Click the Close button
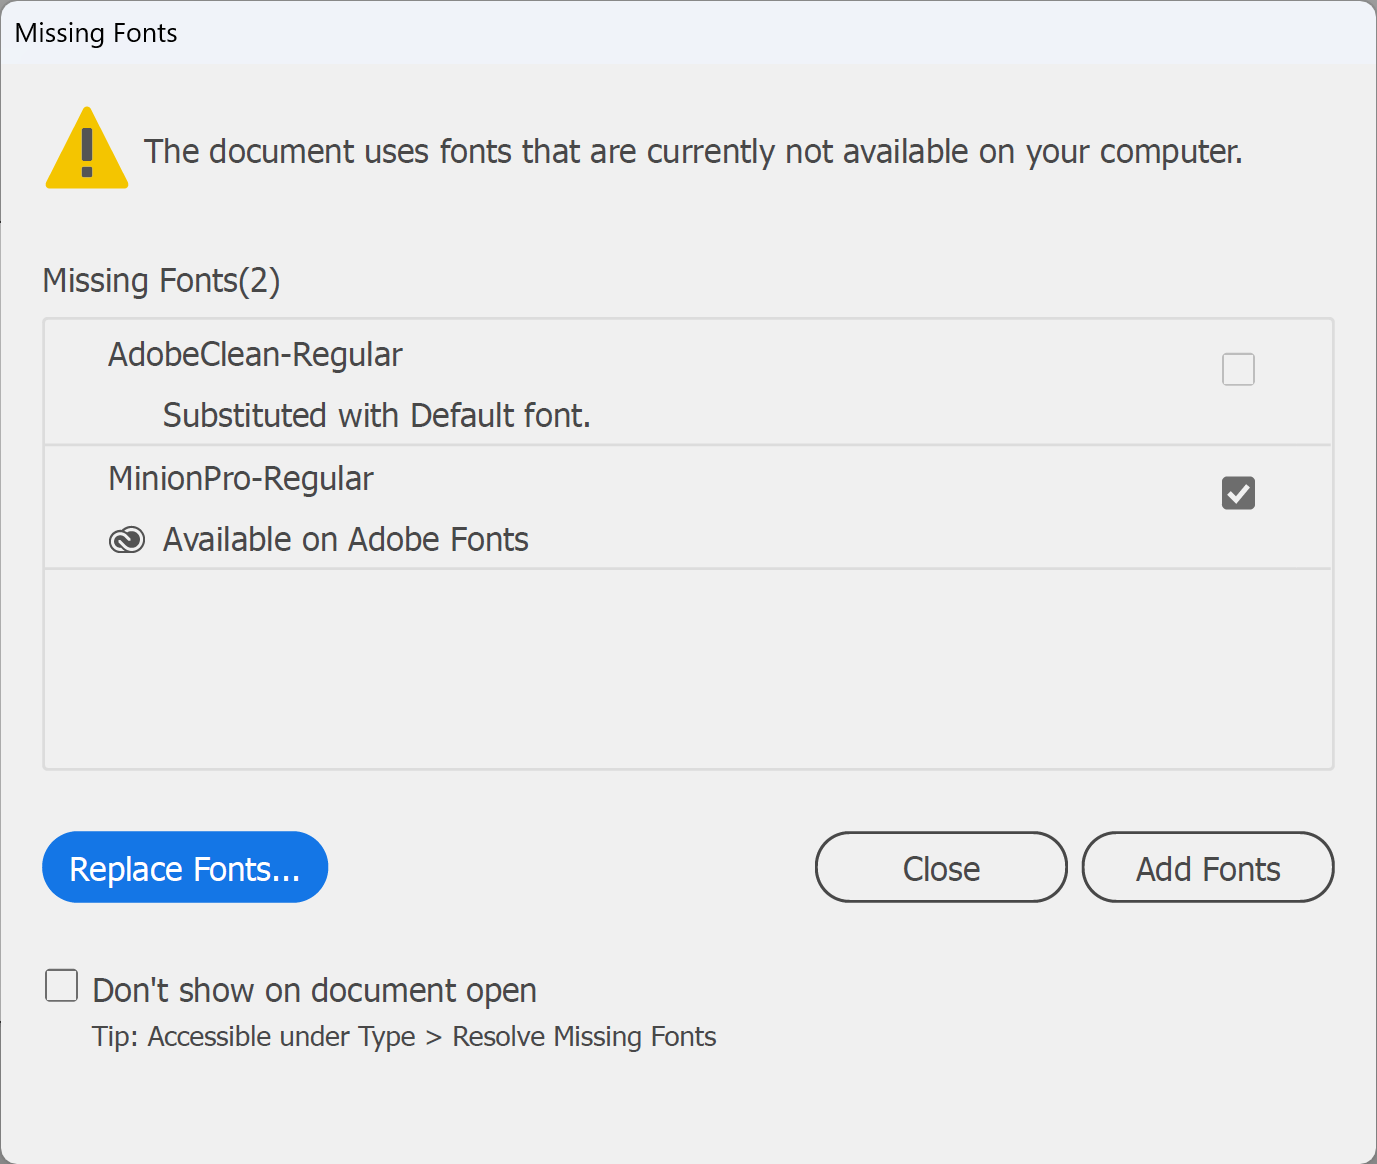Image resolution: width=1377 pixels, height=1164 pixels. pos(941,867)
